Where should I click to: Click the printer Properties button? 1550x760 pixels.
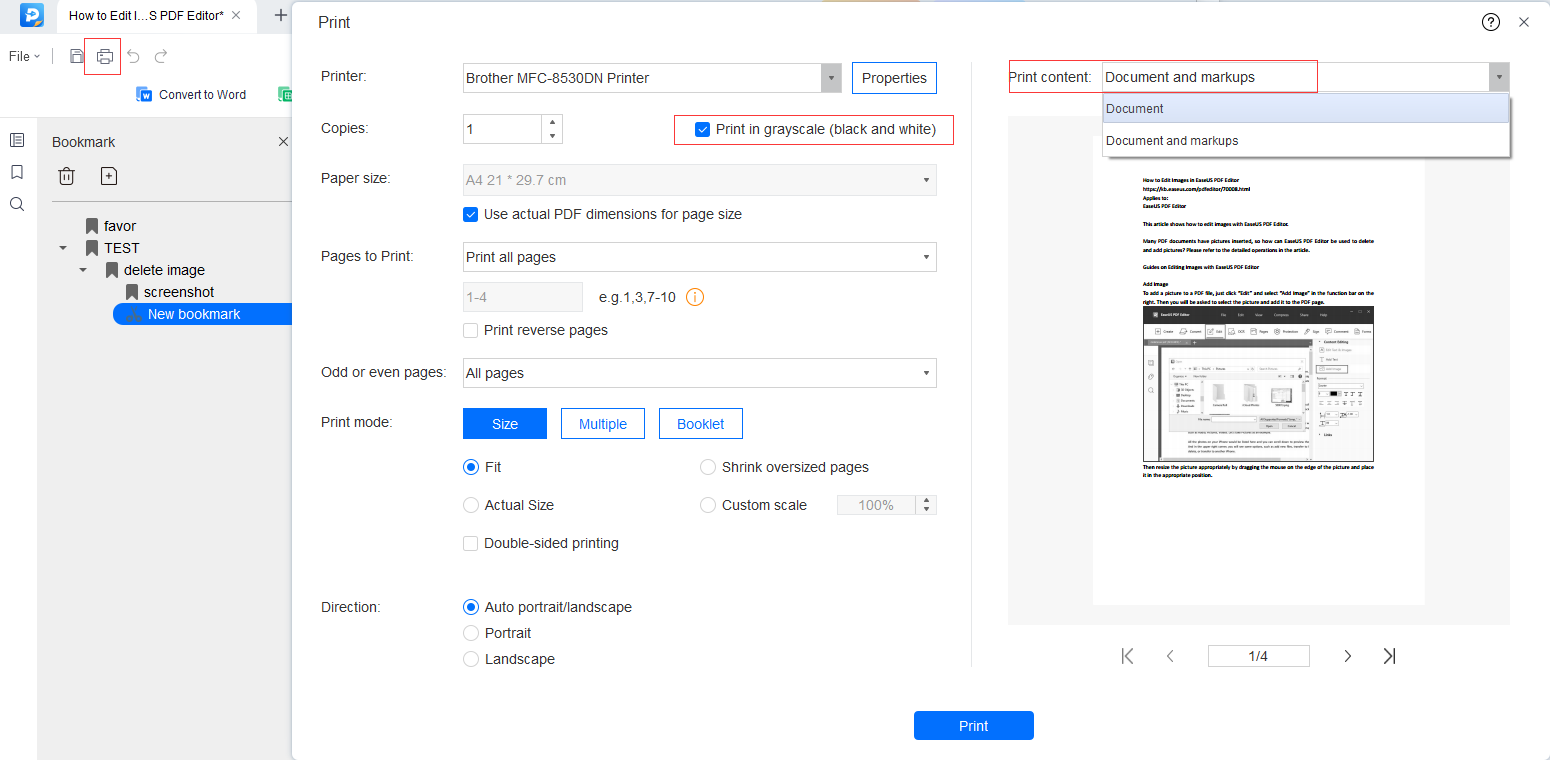point(894,78)
